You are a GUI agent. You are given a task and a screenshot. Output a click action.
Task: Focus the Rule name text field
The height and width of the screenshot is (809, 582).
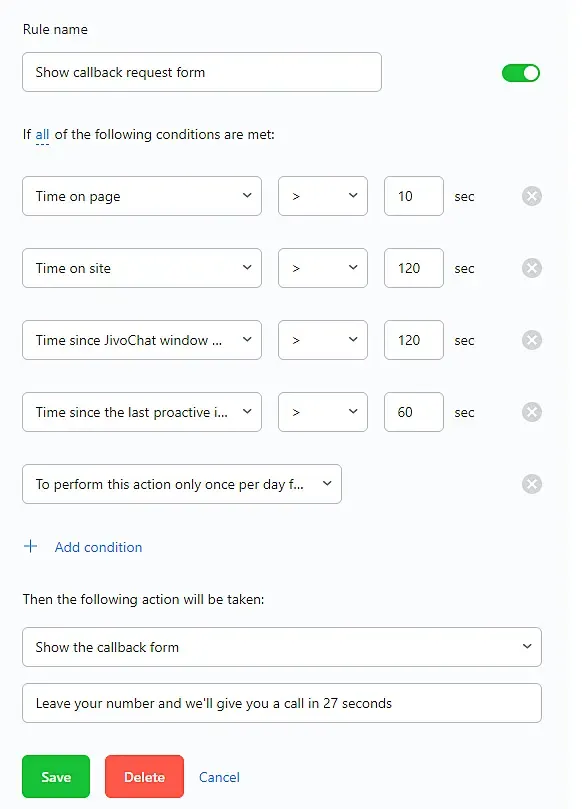[202, 72]
